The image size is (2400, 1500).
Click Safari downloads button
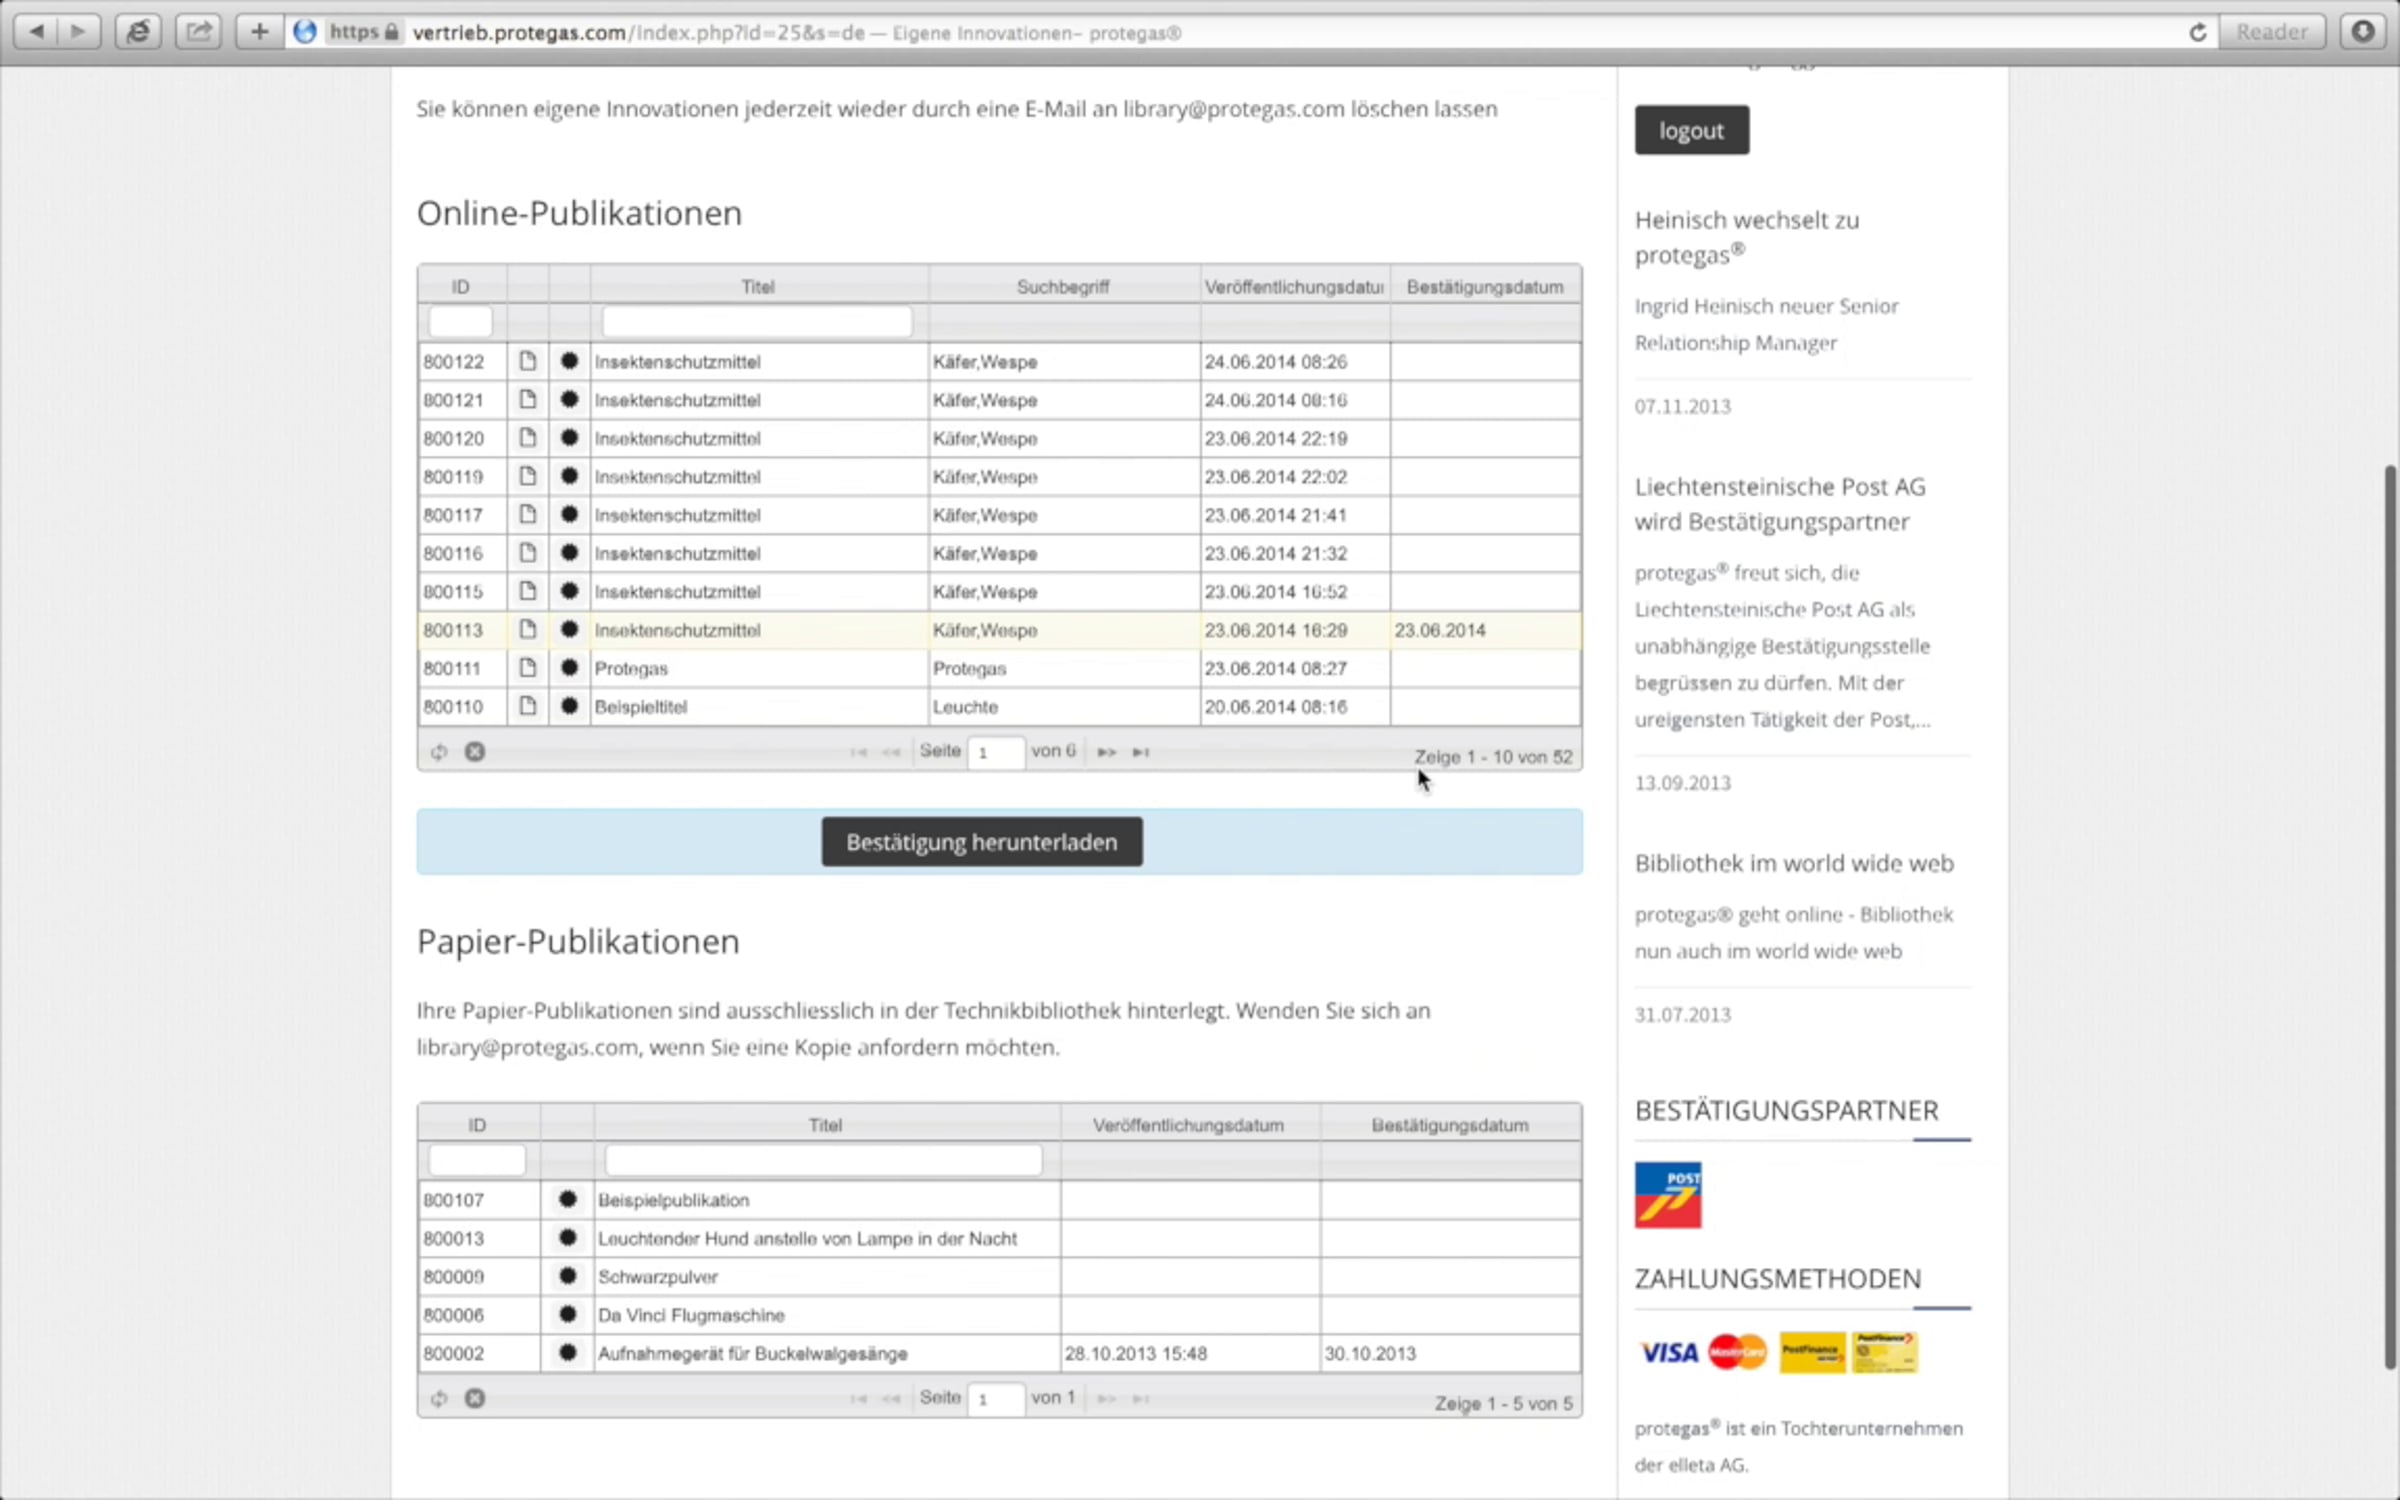pos(2363,32)
